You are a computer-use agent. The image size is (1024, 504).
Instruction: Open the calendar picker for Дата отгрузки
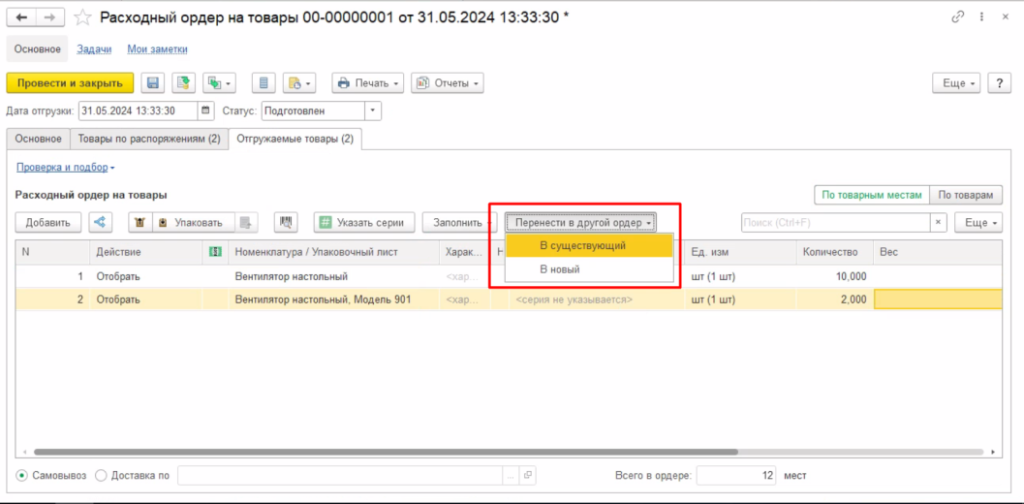coord(207,111)
